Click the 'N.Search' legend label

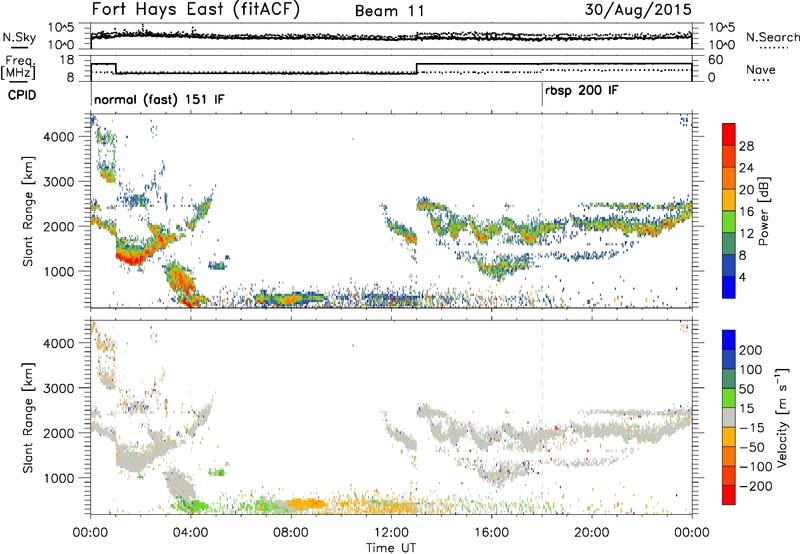tap(772, 37)
